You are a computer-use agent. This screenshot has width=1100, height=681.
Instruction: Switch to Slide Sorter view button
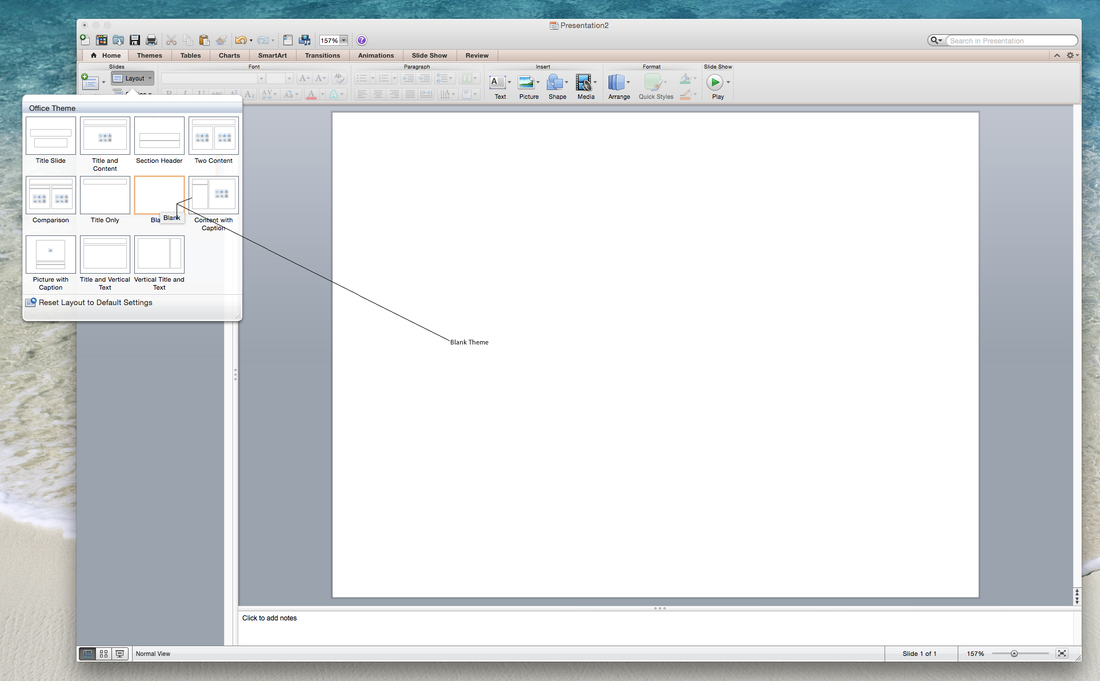pos(104,653)
